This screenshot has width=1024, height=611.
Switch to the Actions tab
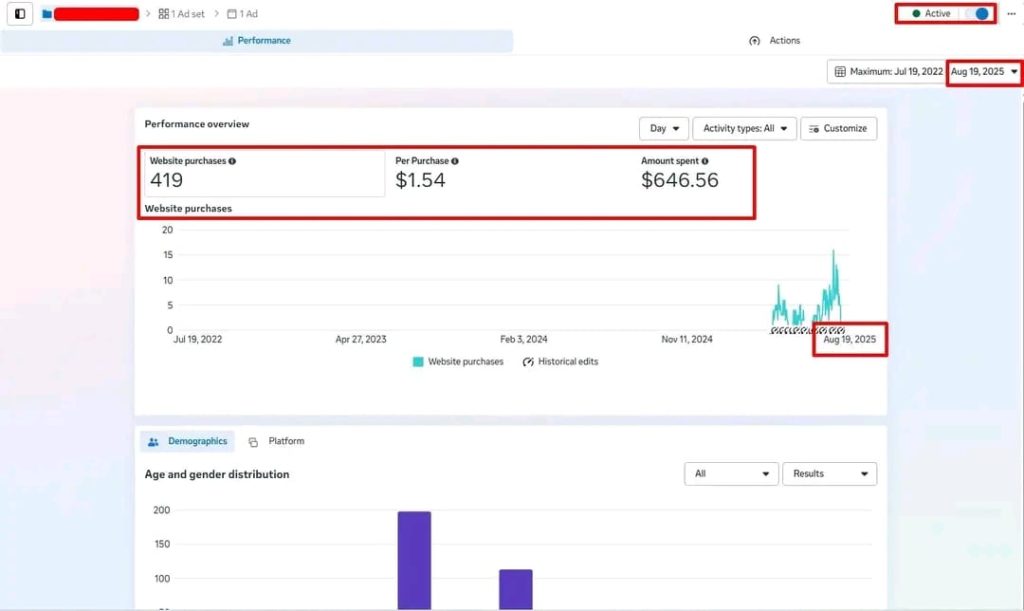(x=774, y=41)
